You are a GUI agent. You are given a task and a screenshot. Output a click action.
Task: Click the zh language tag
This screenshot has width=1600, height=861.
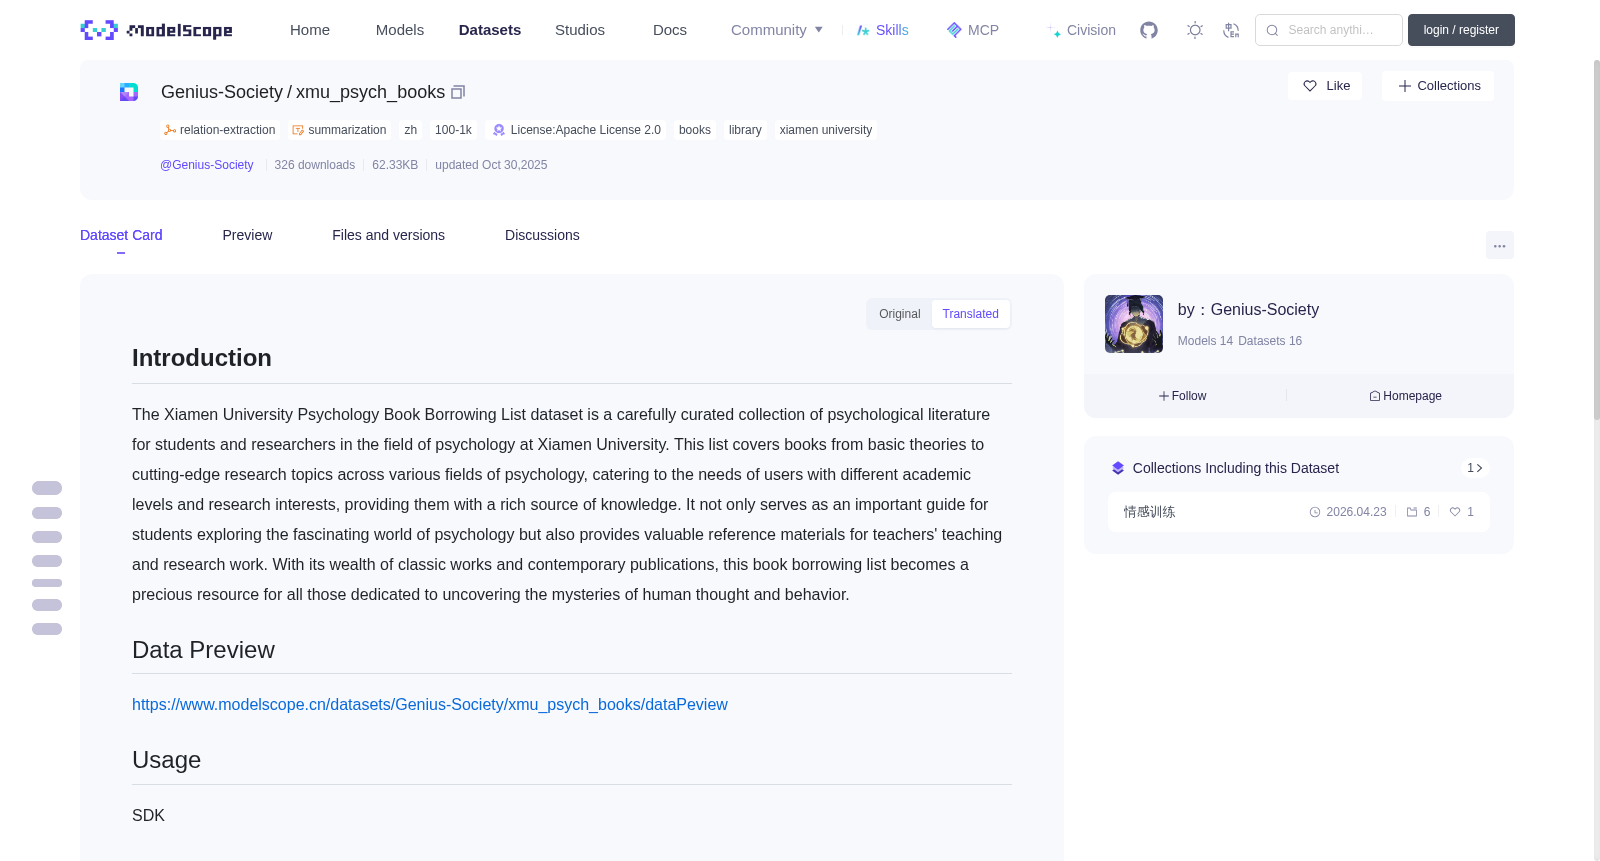point(411,130)
